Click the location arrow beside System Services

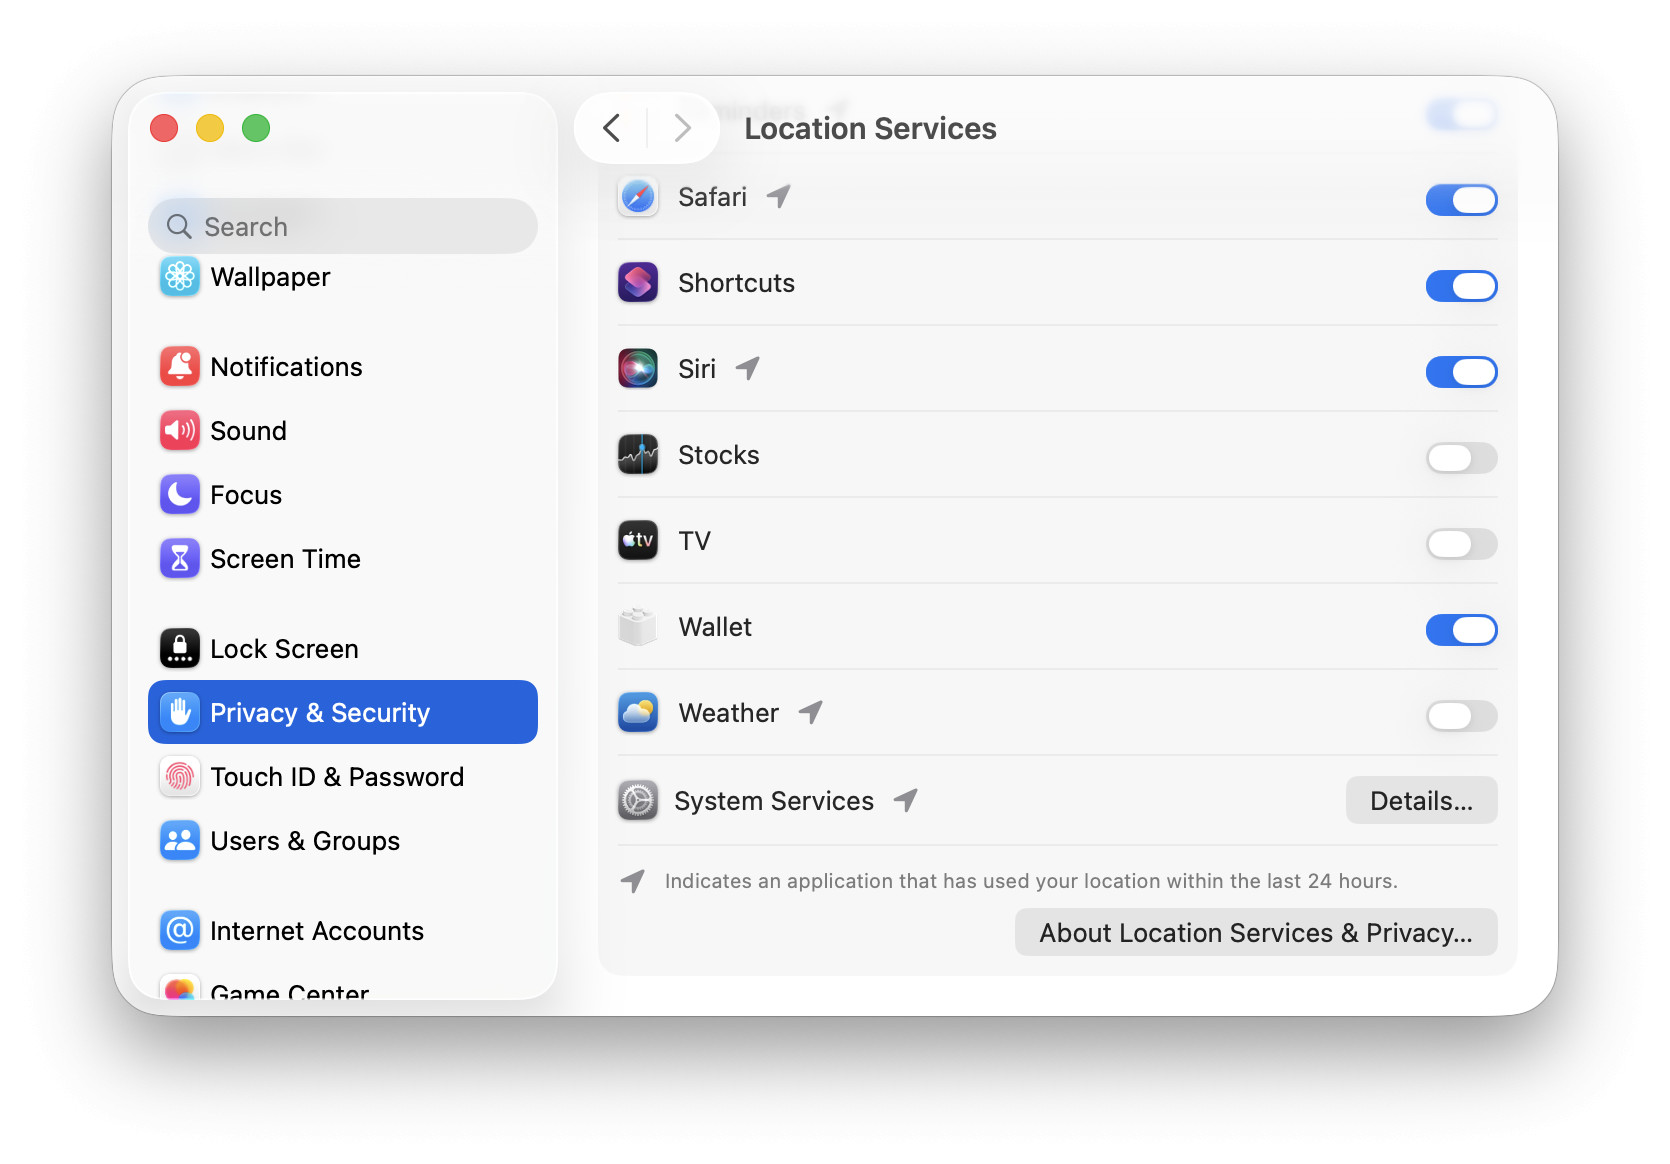(906, 800)
